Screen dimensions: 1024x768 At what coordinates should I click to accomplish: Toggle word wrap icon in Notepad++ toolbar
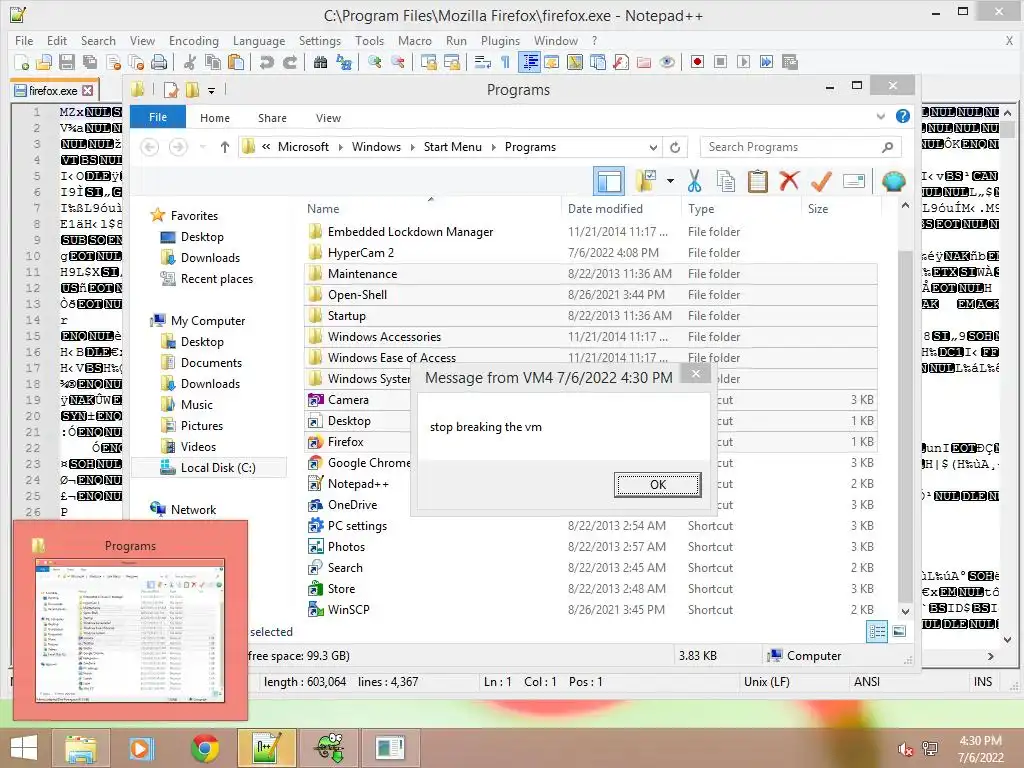tap(483, 62)
